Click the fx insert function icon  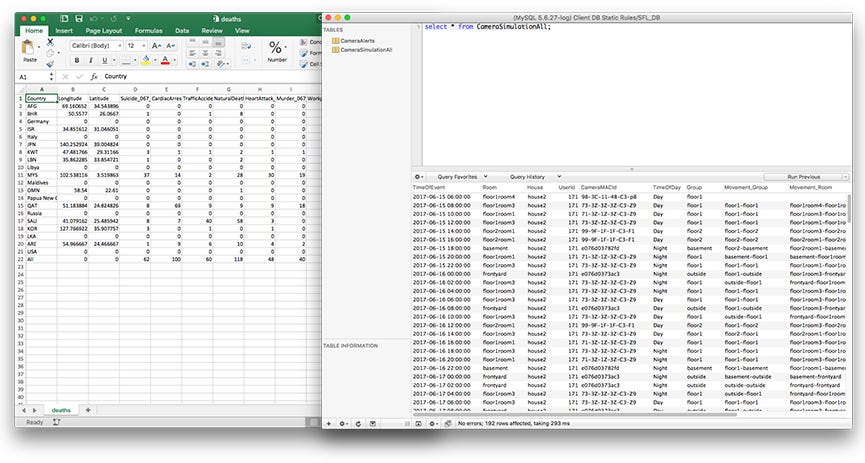(94, 77)
